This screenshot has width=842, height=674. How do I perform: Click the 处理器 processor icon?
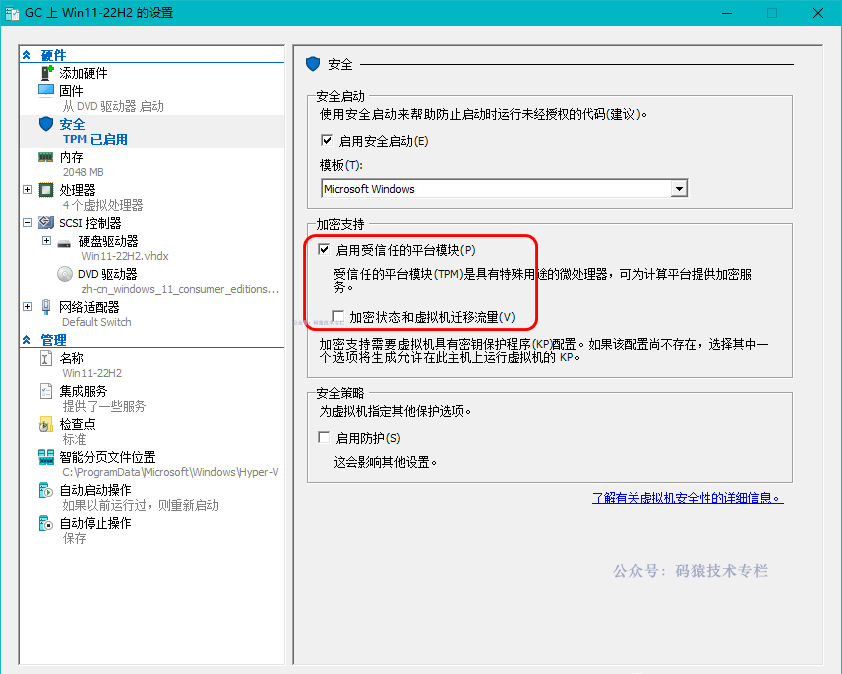46,190
